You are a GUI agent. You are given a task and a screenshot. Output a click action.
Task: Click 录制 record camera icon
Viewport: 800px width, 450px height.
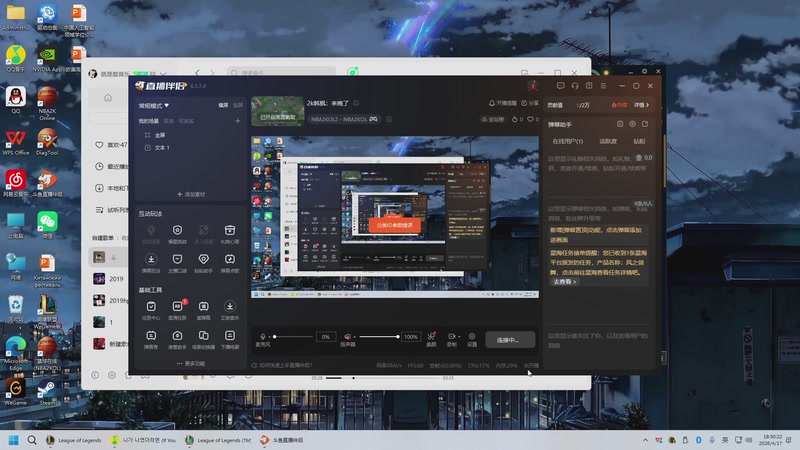pos(451,336)
